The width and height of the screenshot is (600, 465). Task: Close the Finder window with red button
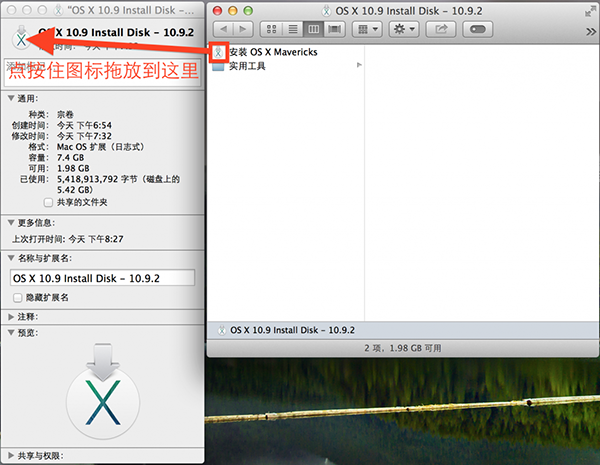(217, 11)
